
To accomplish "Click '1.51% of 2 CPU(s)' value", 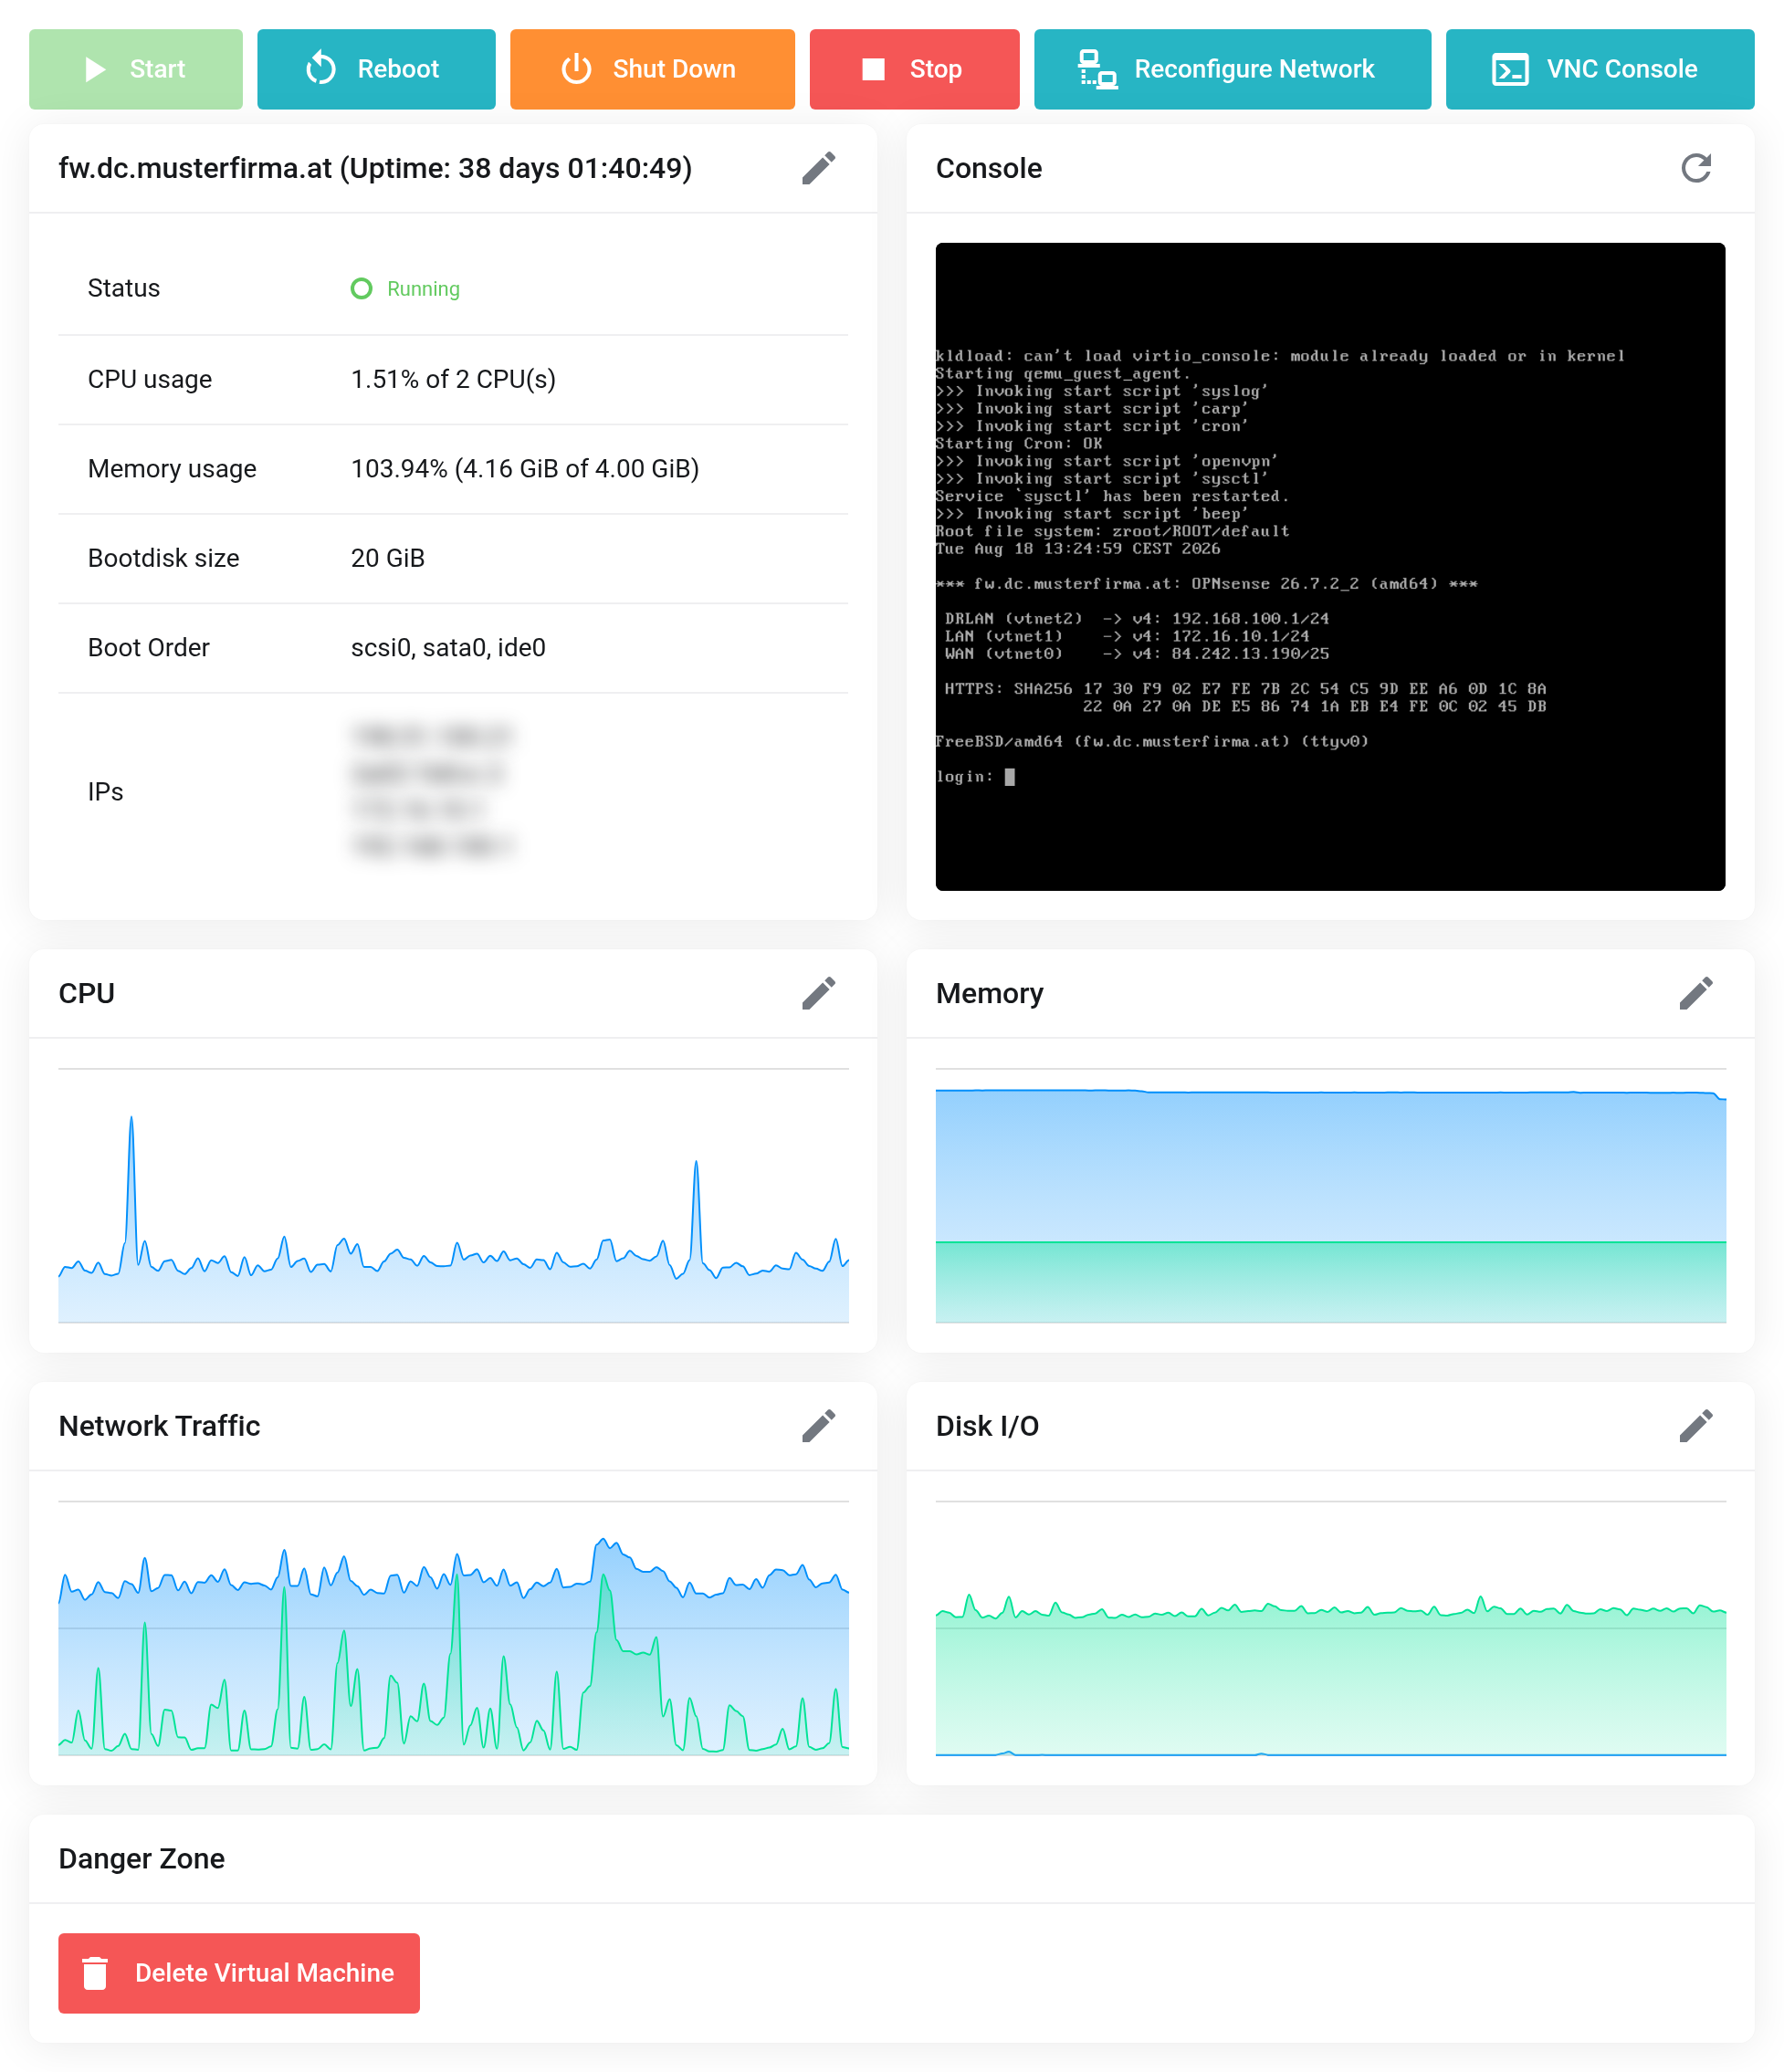I will point(453,379).
